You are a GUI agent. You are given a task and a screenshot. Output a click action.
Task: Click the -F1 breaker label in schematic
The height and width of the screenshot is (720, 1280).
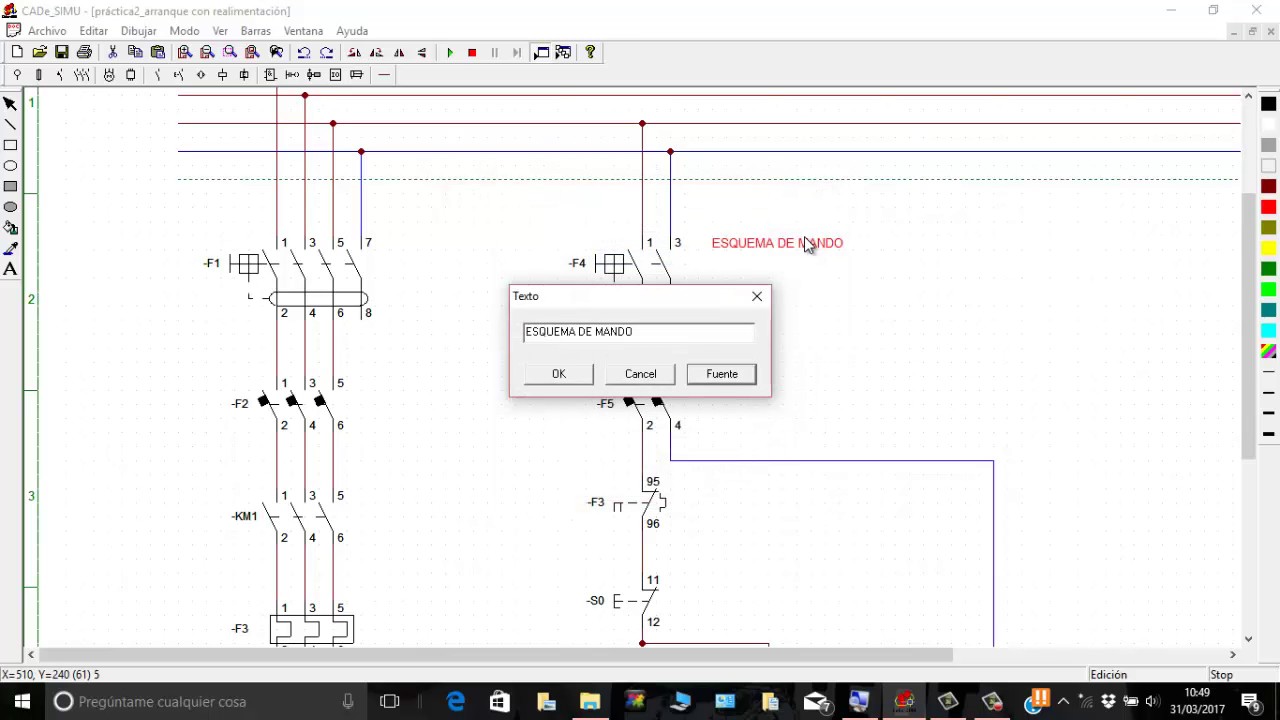pos(211,263)
